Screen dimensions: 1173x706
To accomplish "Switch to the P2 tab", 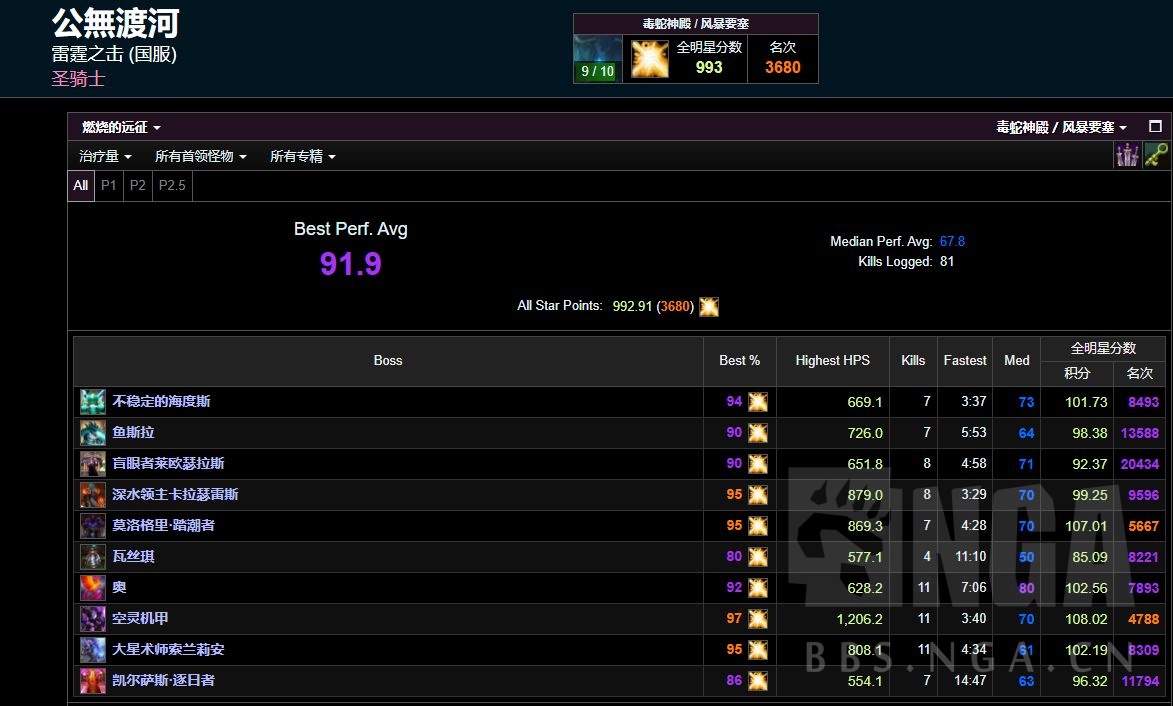I will (138, 185).
